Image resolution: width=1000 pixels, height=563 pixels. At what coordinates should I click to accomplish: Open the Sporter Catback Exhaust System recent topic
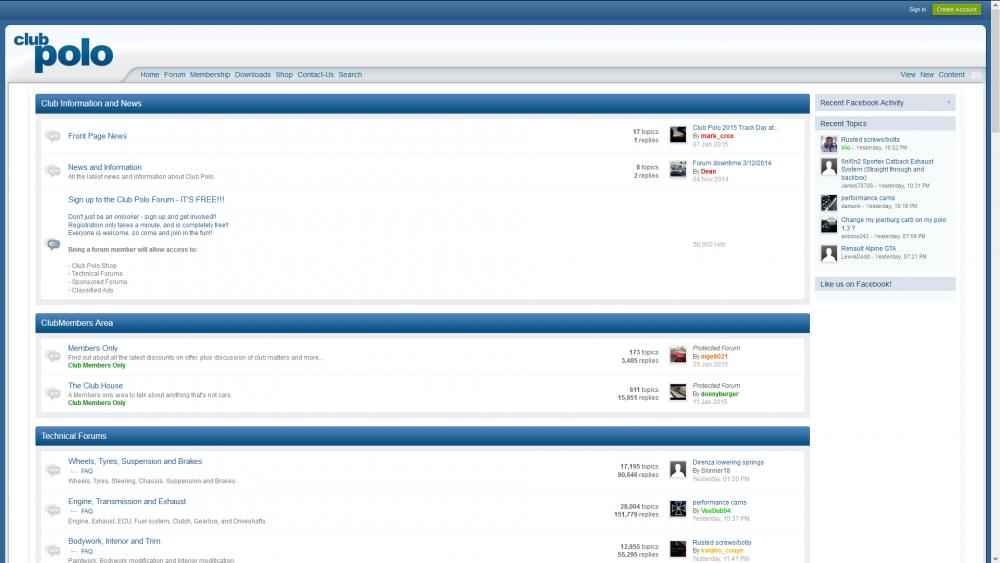[x=886, y=170]
